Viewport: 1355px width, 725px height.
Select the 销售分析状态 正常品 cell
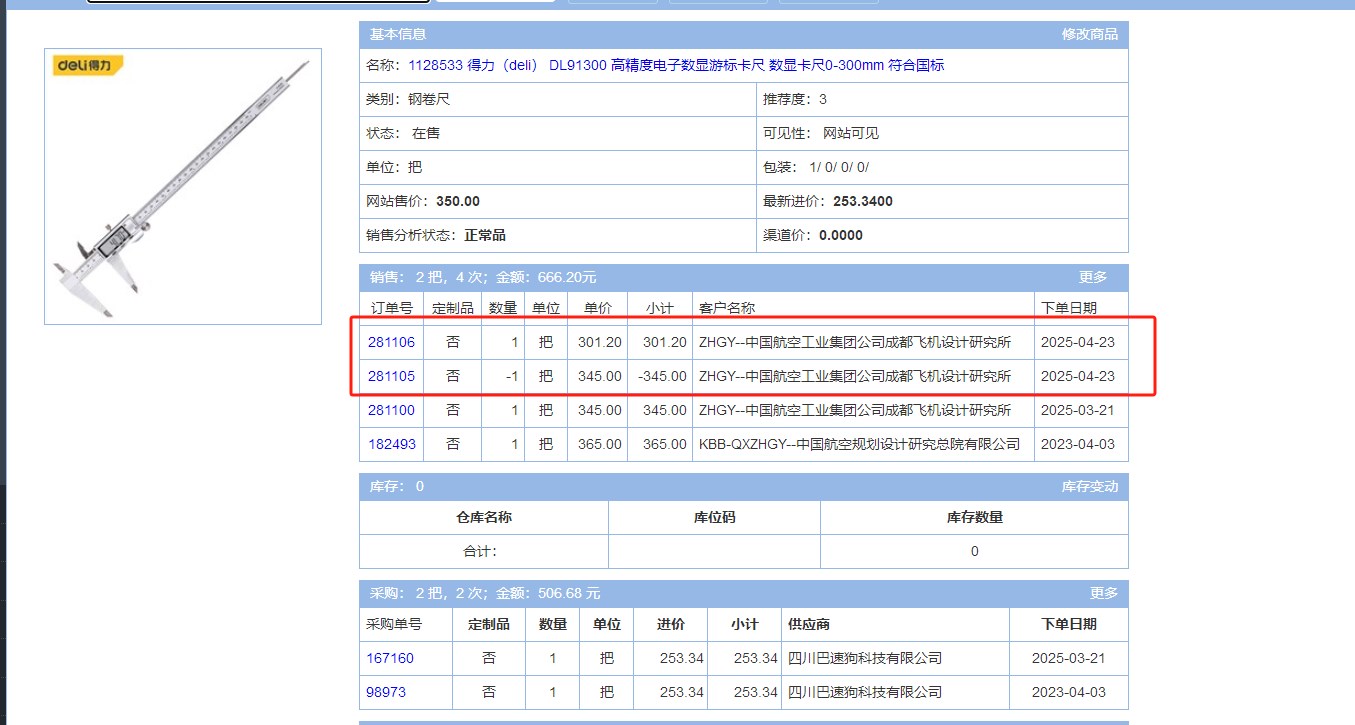558,235
